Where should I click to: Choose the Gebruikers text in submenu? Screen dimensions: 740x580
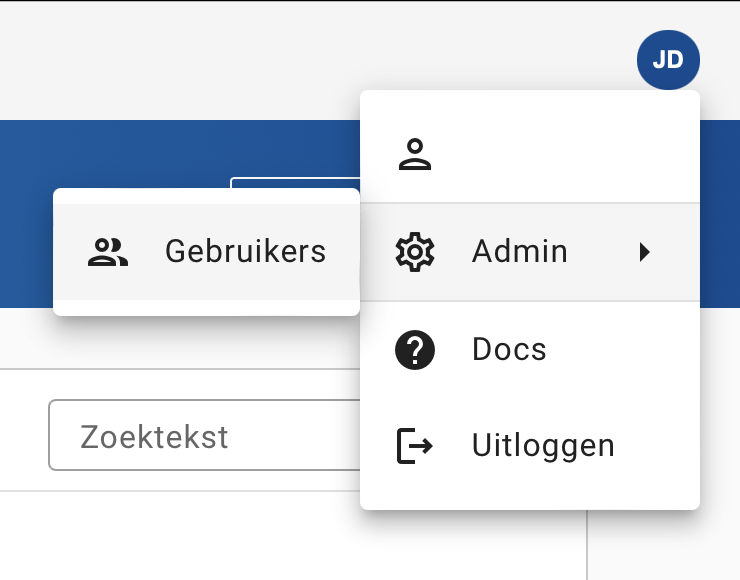pos(246,252)
